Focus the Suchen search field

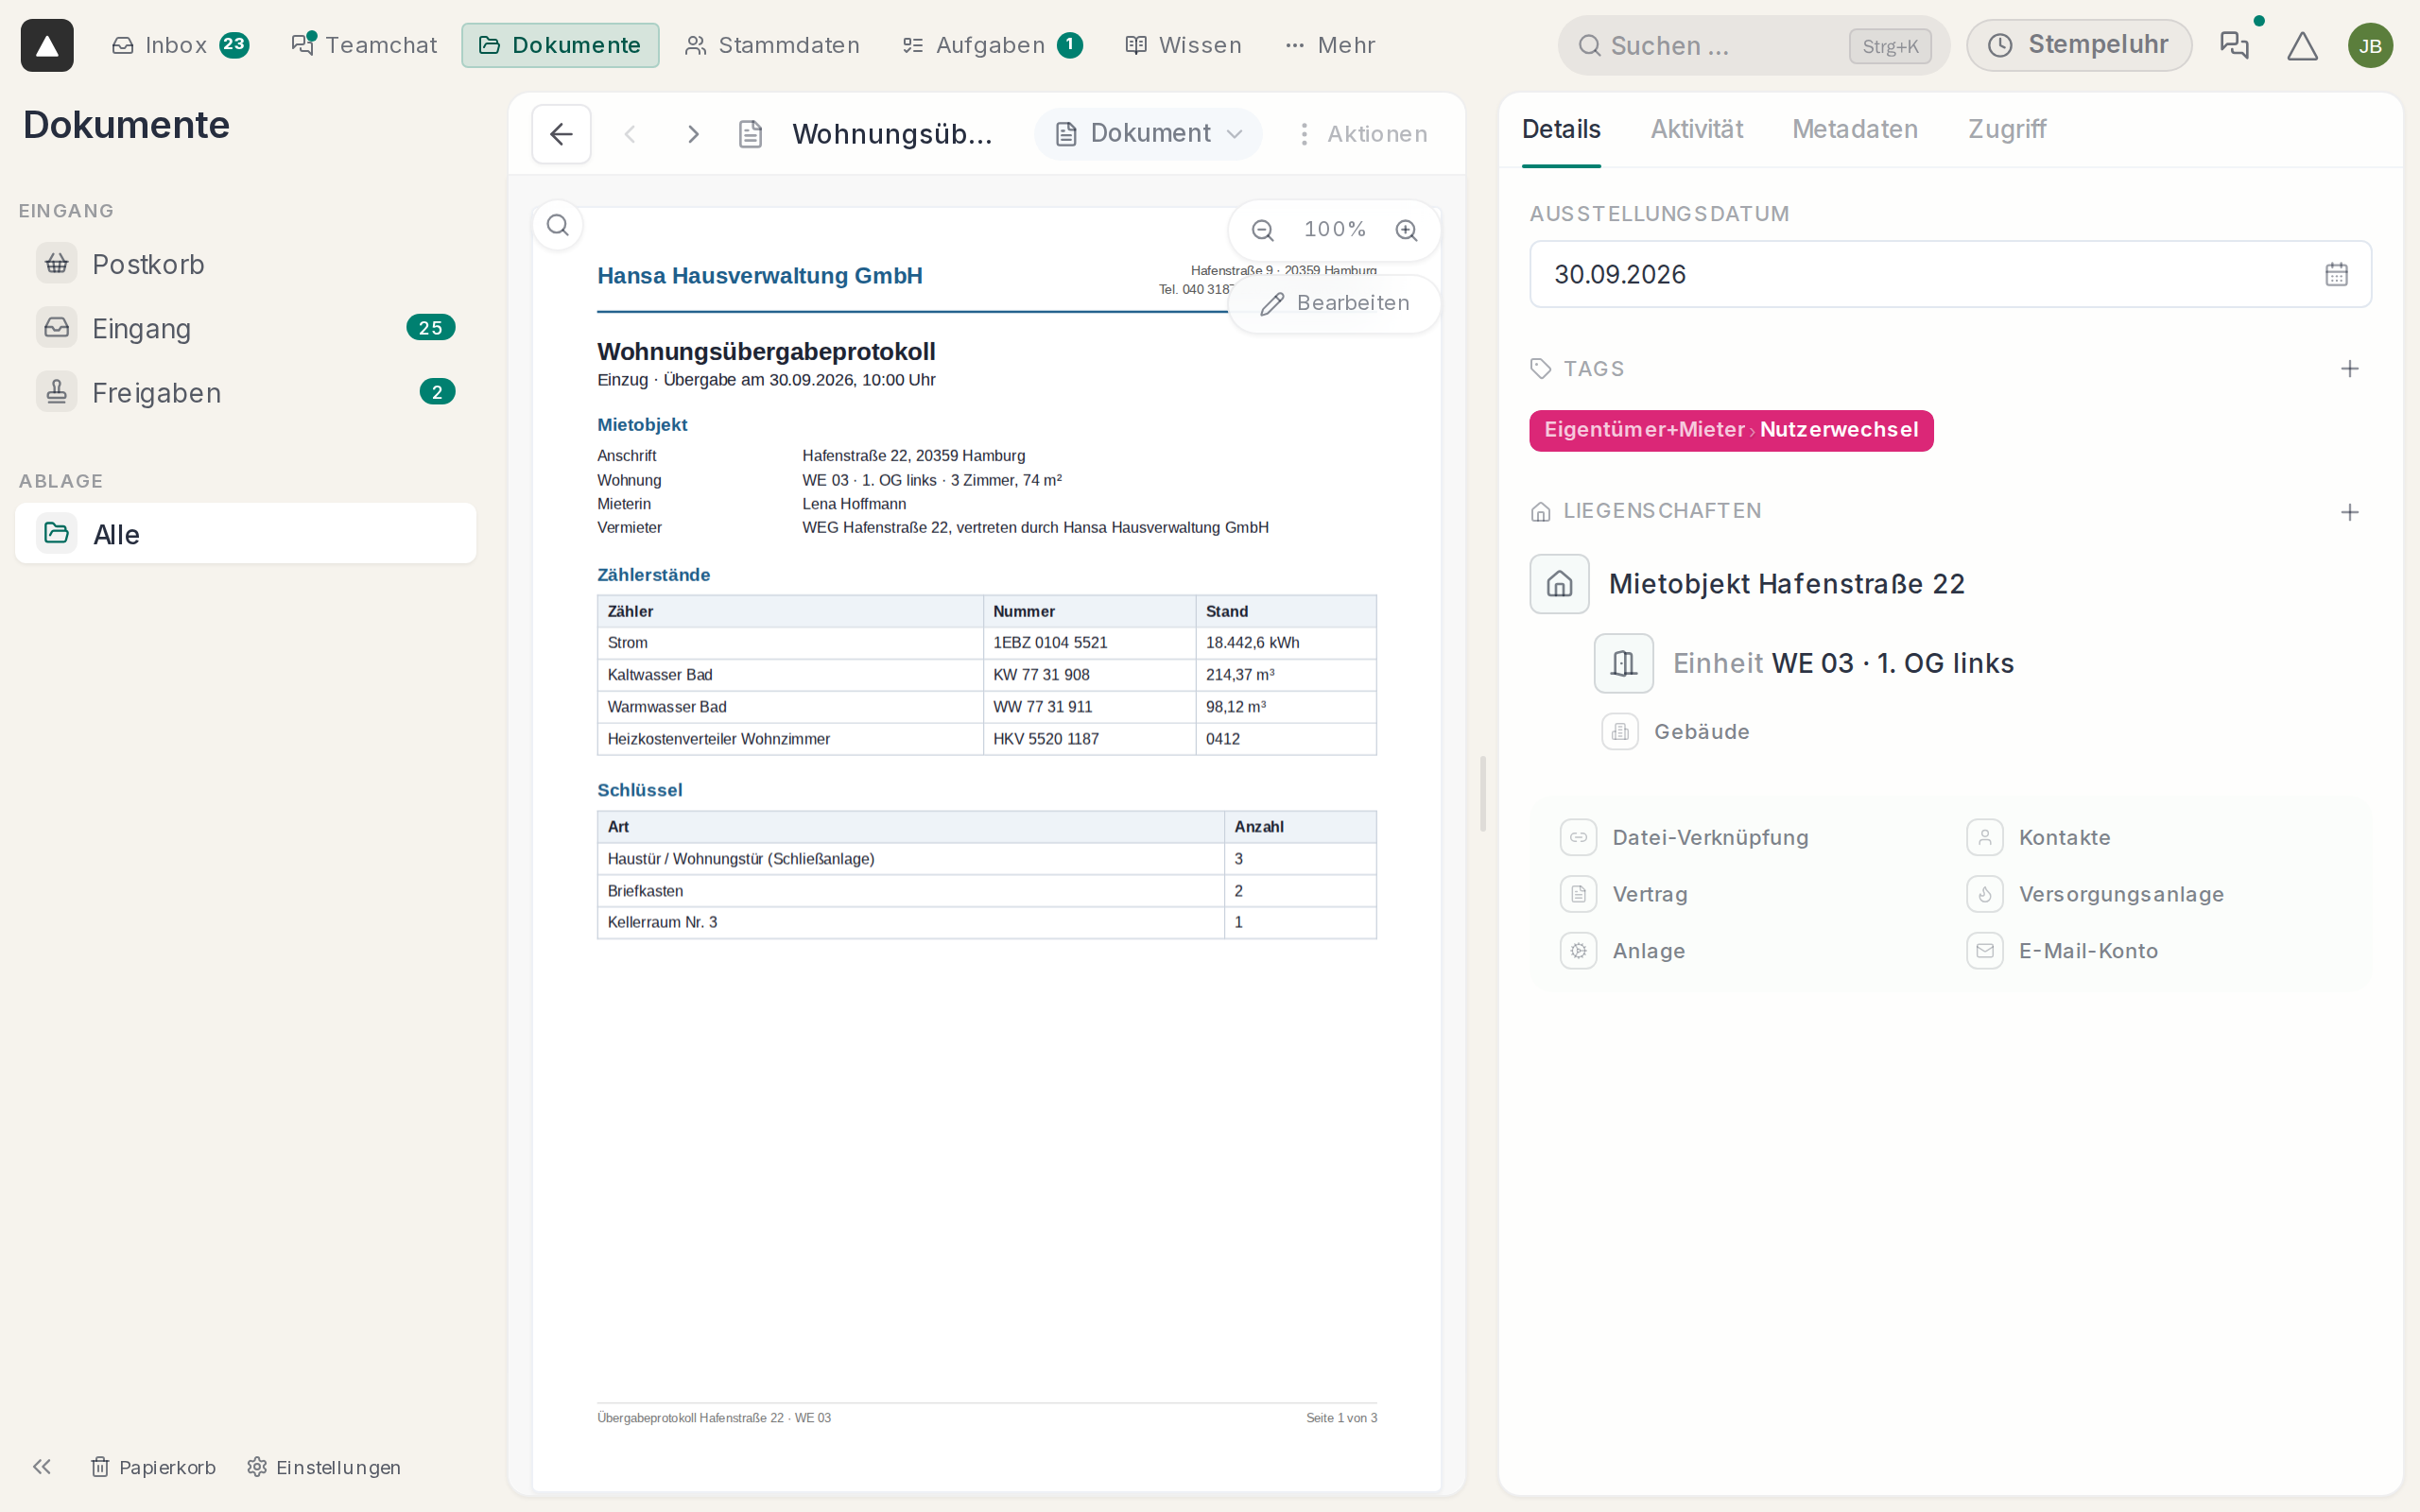pyautogui.click(x=1753, y=45)
